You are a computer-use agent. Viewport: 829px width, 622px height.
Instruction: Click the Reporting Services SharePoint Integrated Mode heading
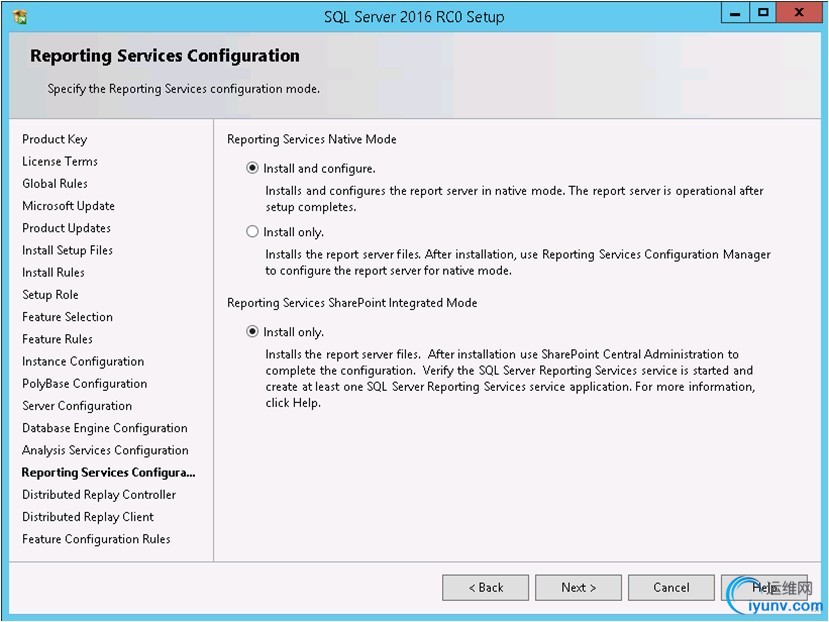352,303
